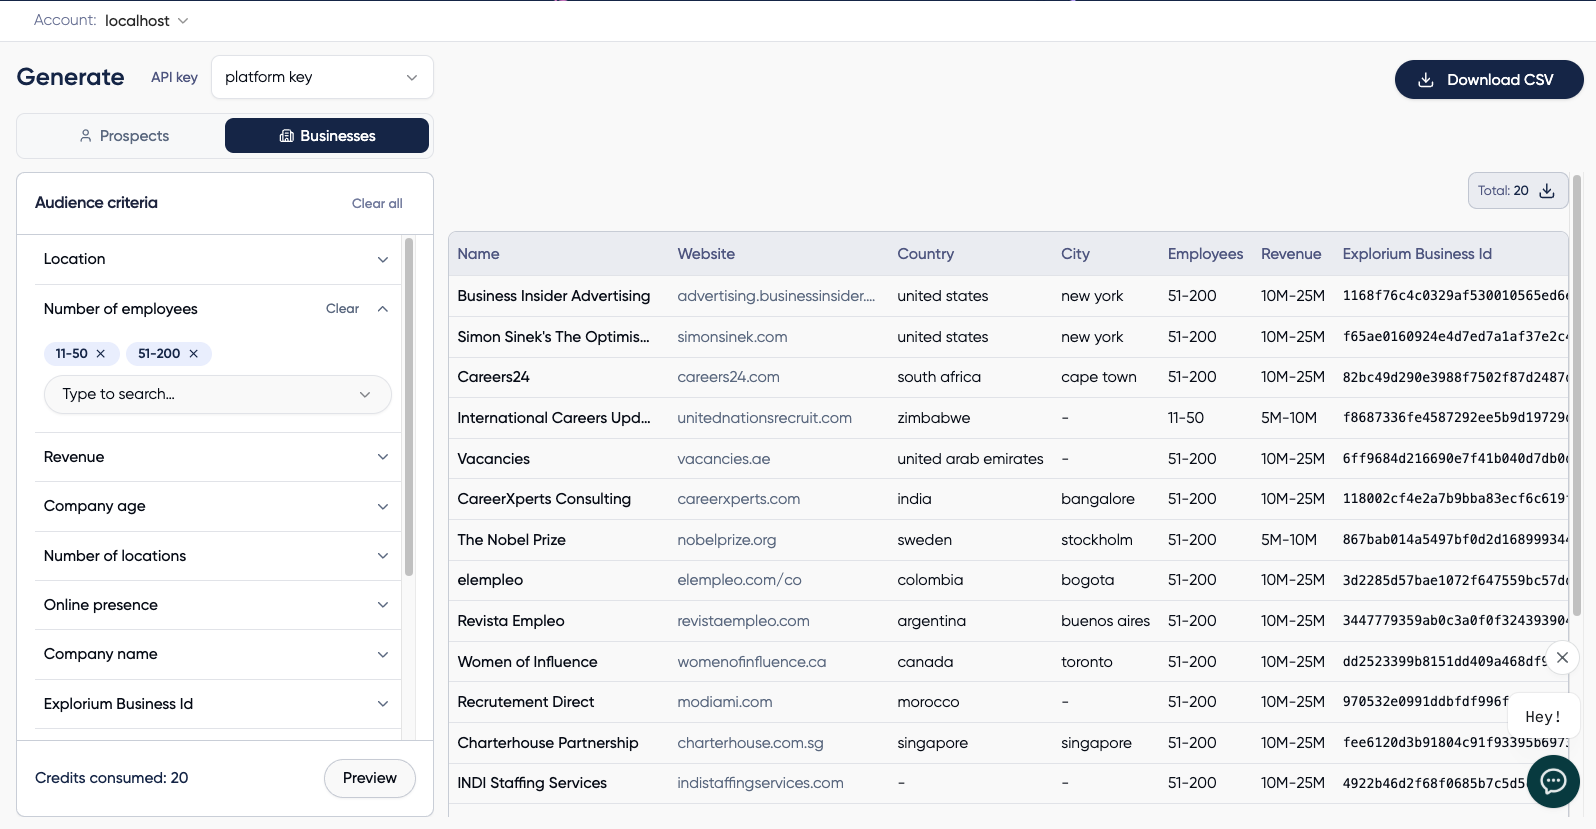
Task: Open the womenofinfluence.ca link
Action: tap(751, 662)
